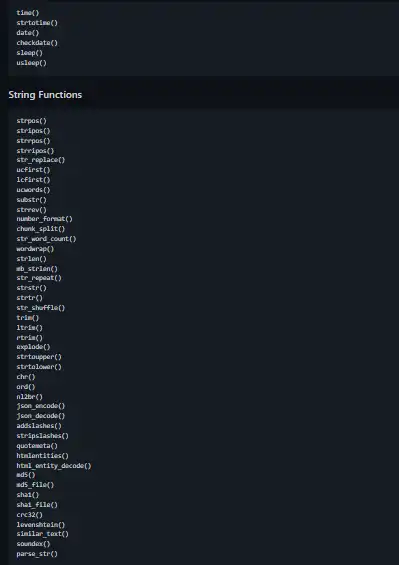Select the ltrim() entry

tap(30, 328)
